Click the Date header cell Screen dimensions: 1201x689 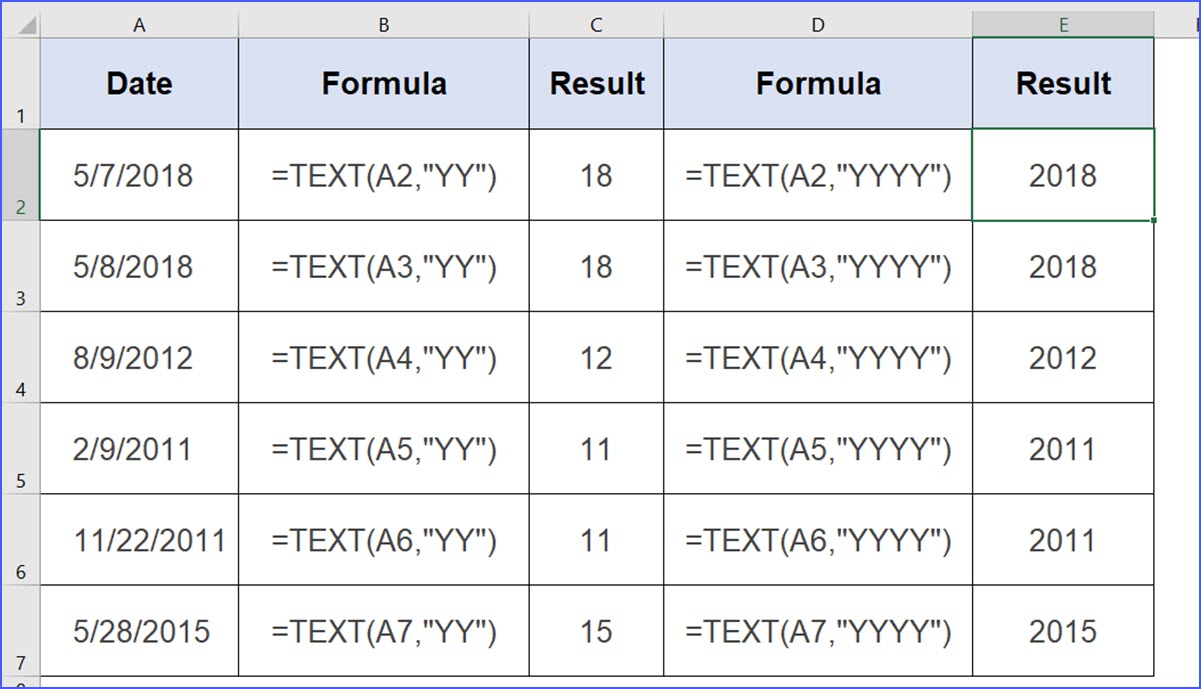[x=139, y=84]
